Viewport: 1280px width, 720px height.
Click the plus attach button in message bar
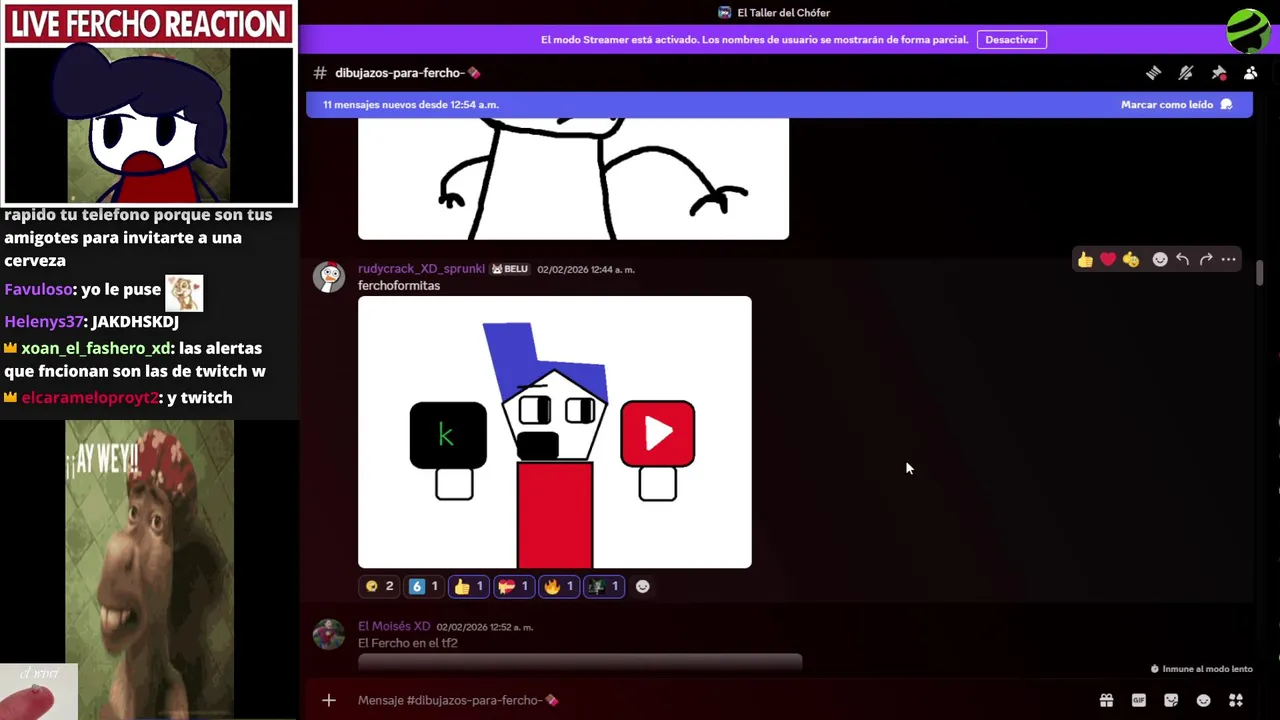(329, 700)
